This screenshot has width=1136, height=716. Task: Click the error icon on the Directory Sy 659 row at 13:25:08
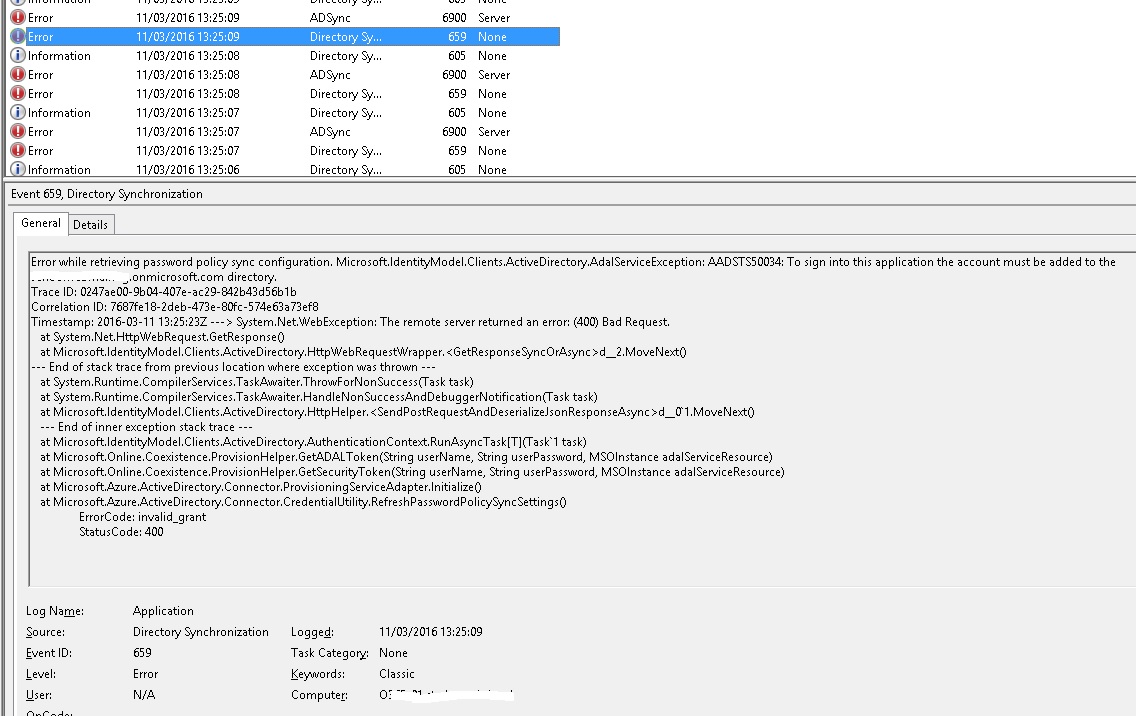pyautogui.click(x=16, y=93)
